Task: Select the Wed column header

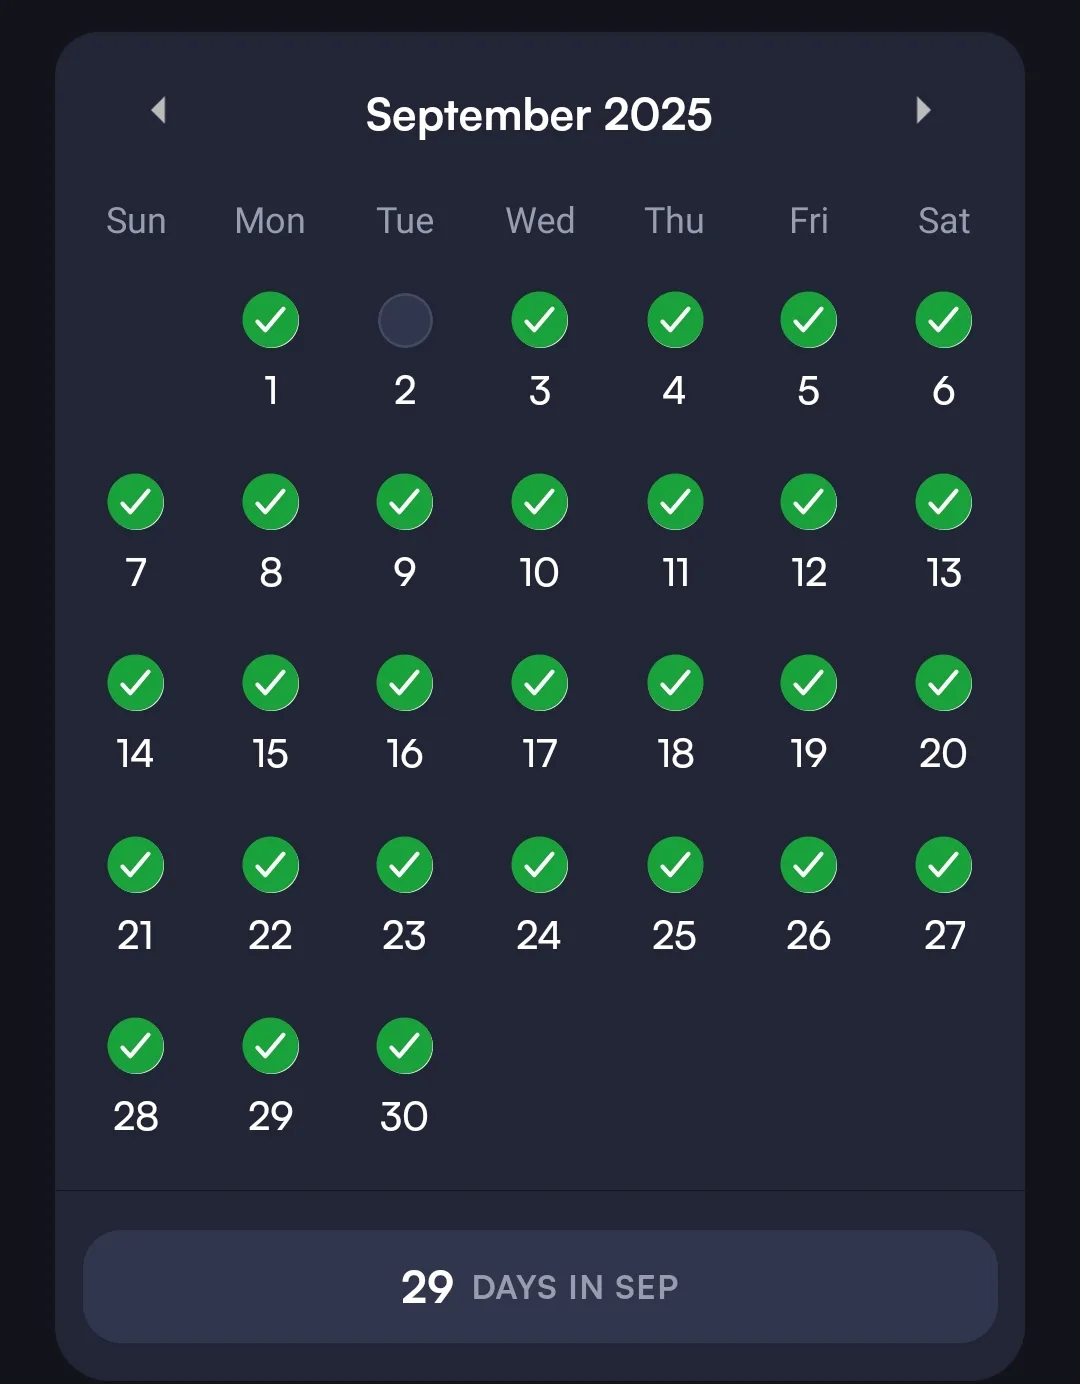Action: pos(540,221)
